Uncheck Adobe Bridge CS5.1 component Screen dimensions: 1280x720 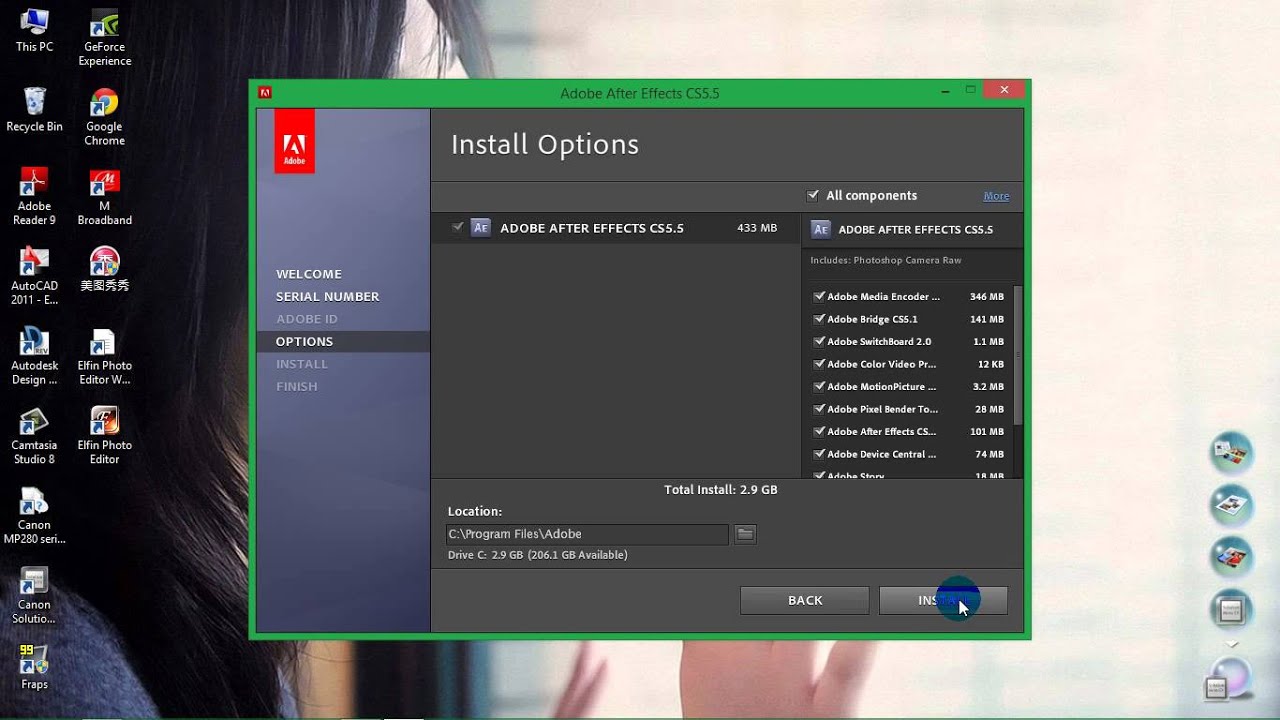(x=819, y=319)
